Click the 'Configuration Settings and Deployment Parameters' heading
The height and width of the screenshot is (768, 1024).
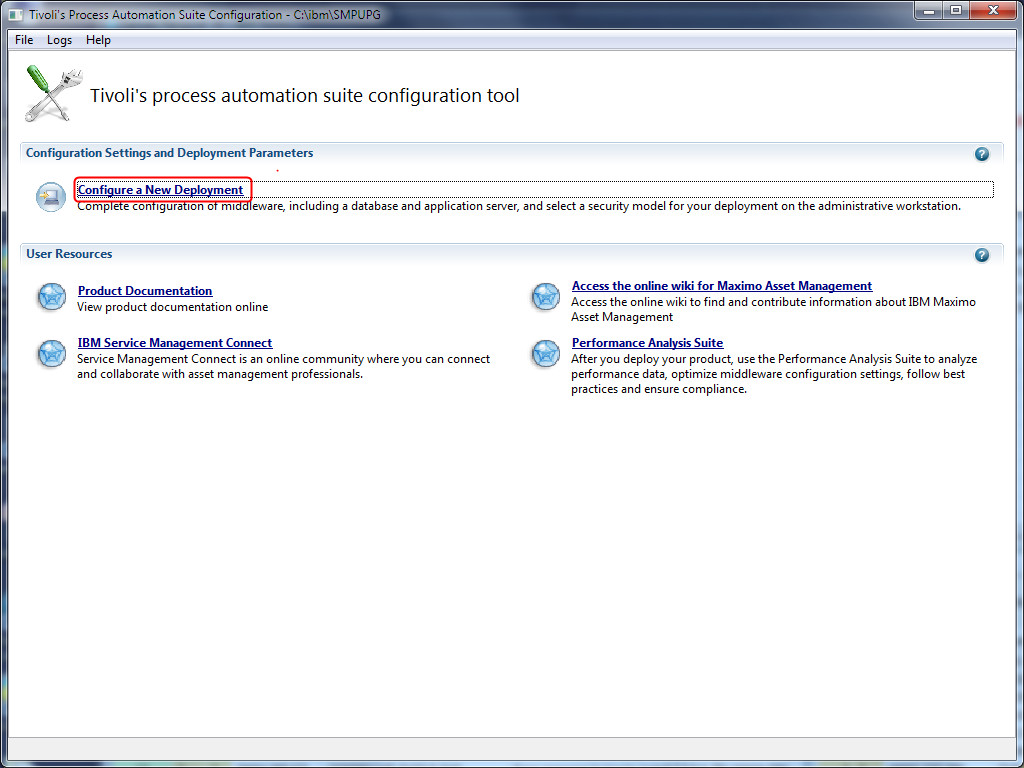coord(170,153)
